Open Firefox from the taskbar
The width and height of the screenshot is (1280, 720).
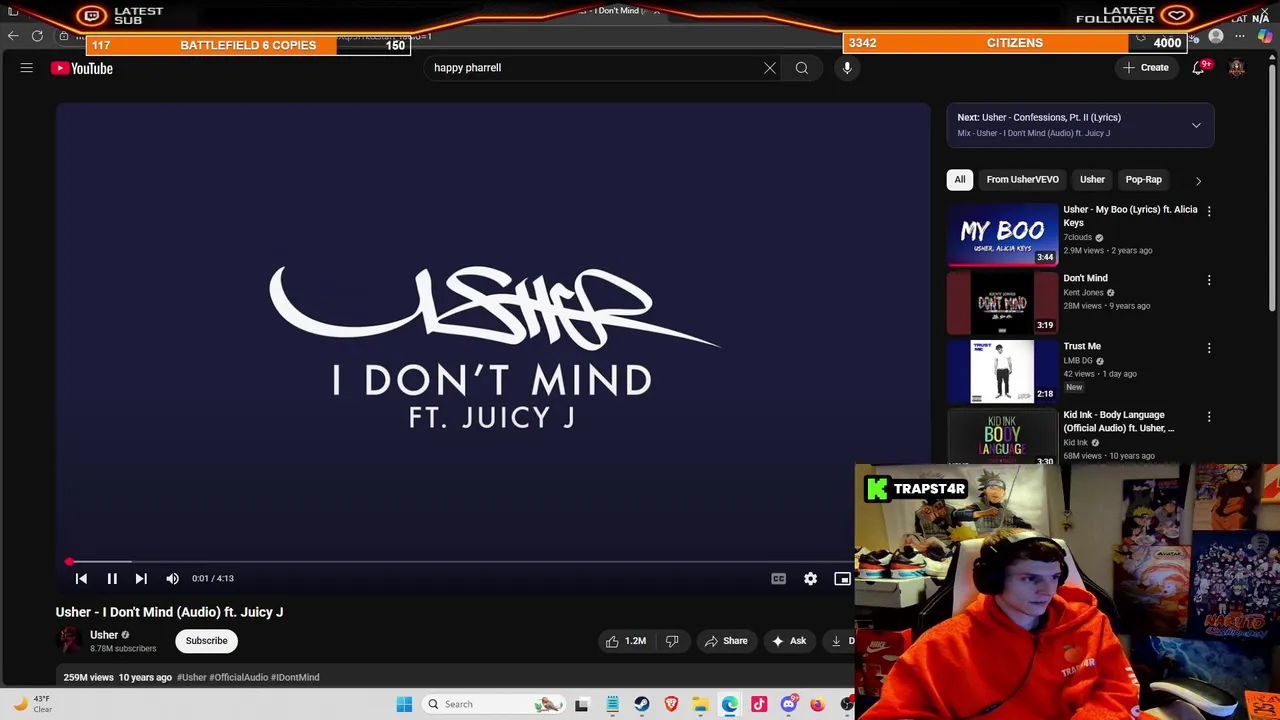pyautogui.click(x=818, y=704)
